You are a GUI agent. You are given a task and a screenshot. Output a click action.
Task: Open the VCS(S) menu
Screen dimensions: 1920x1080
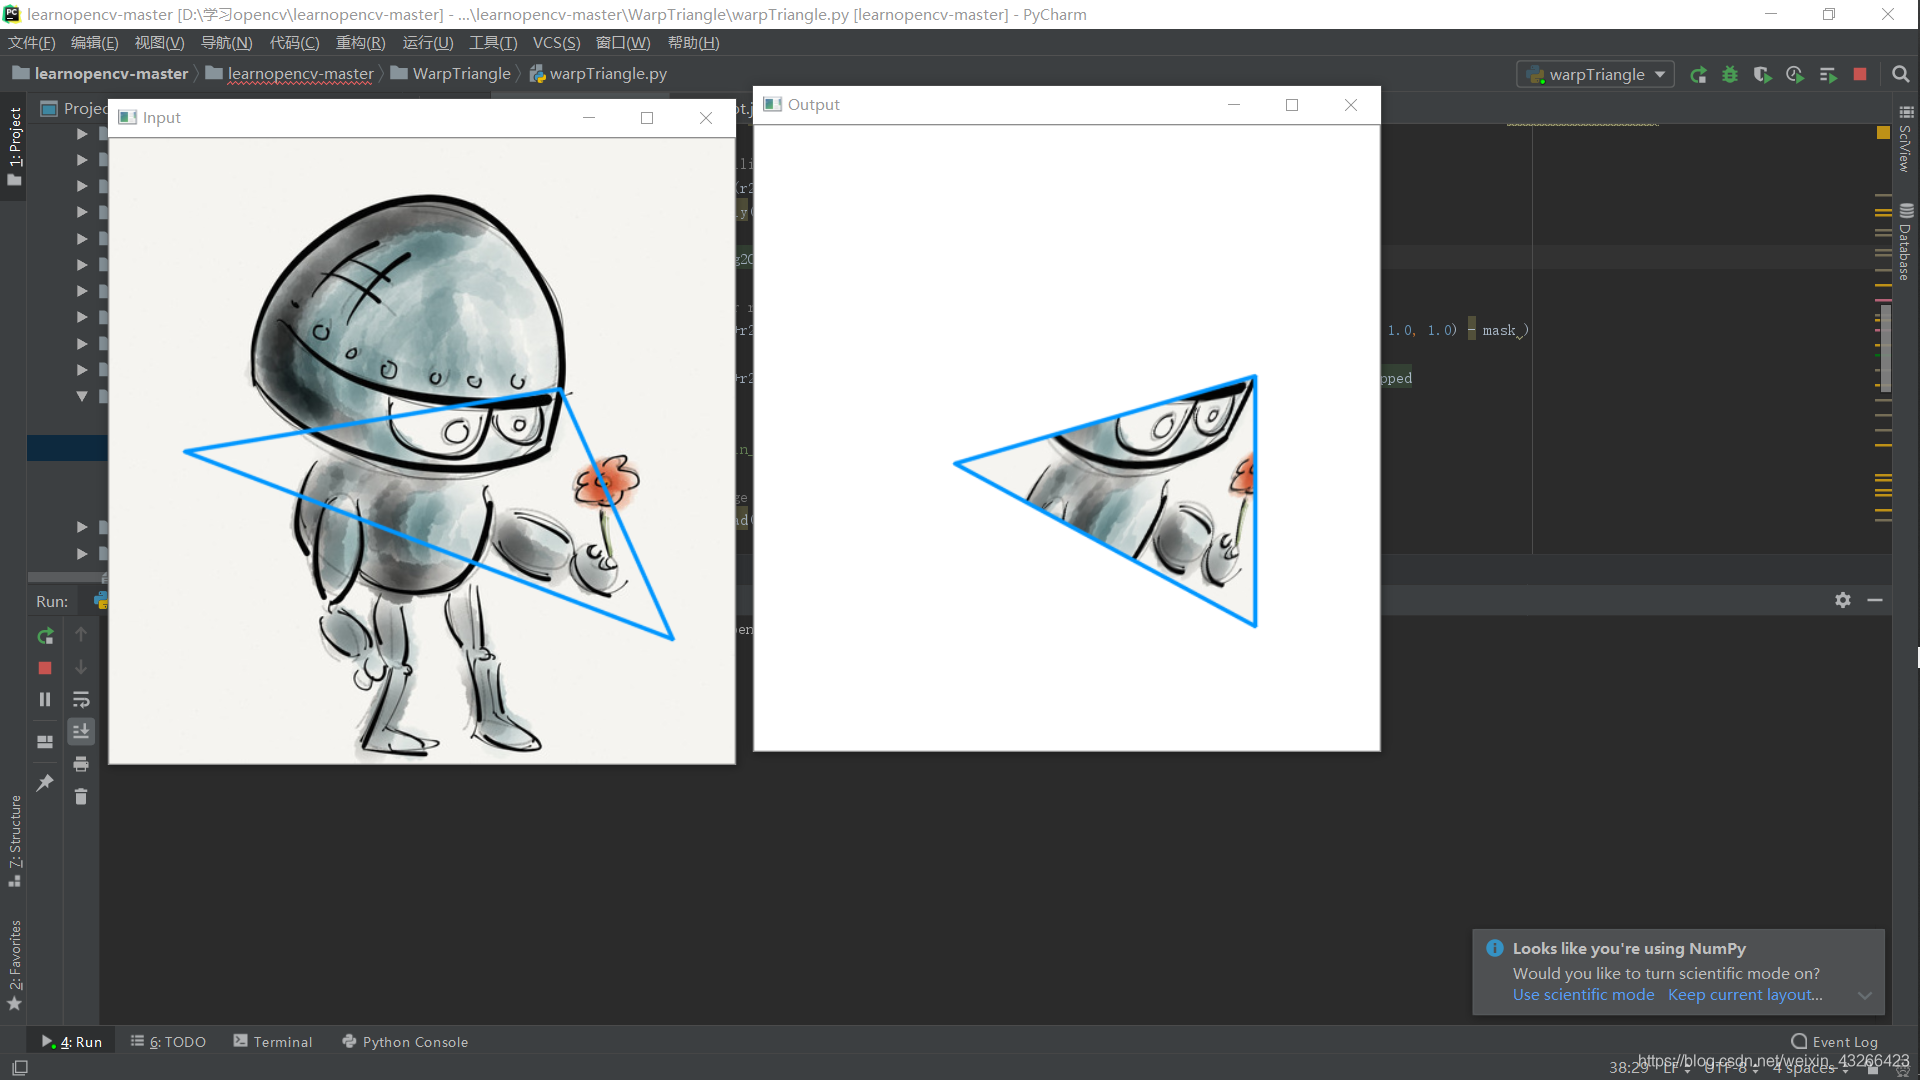(x=557, y=43)
